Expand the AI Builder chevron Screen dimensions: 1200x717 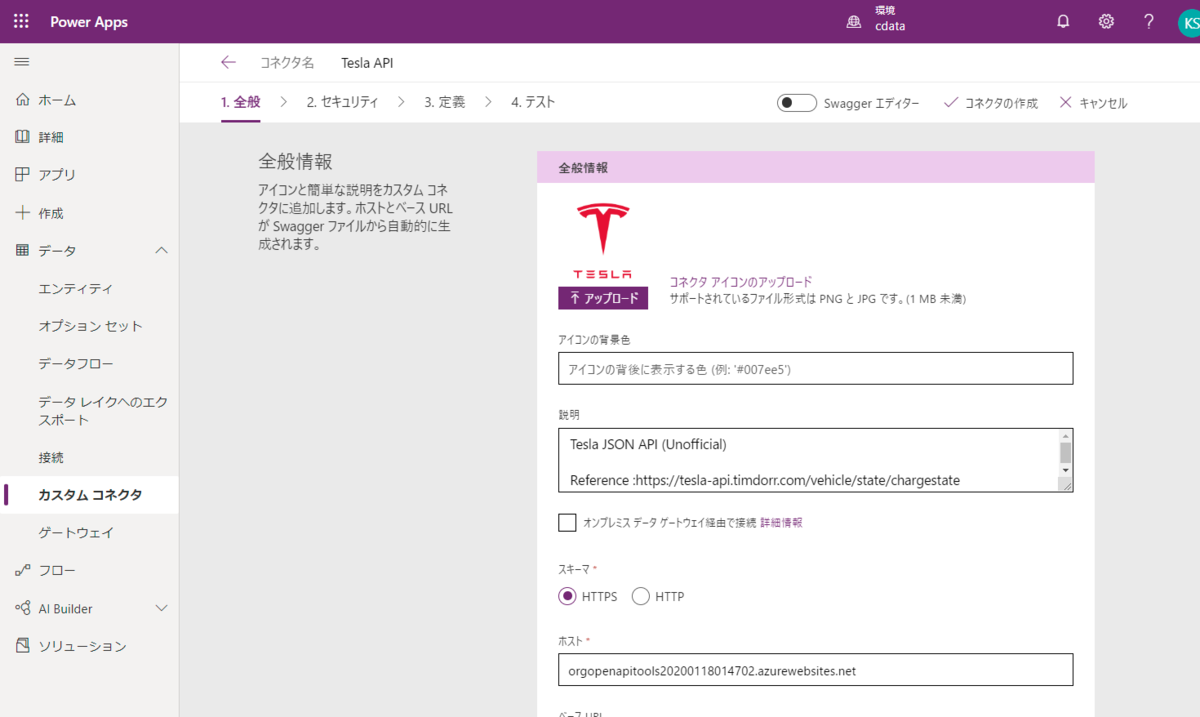pos(162,608)
